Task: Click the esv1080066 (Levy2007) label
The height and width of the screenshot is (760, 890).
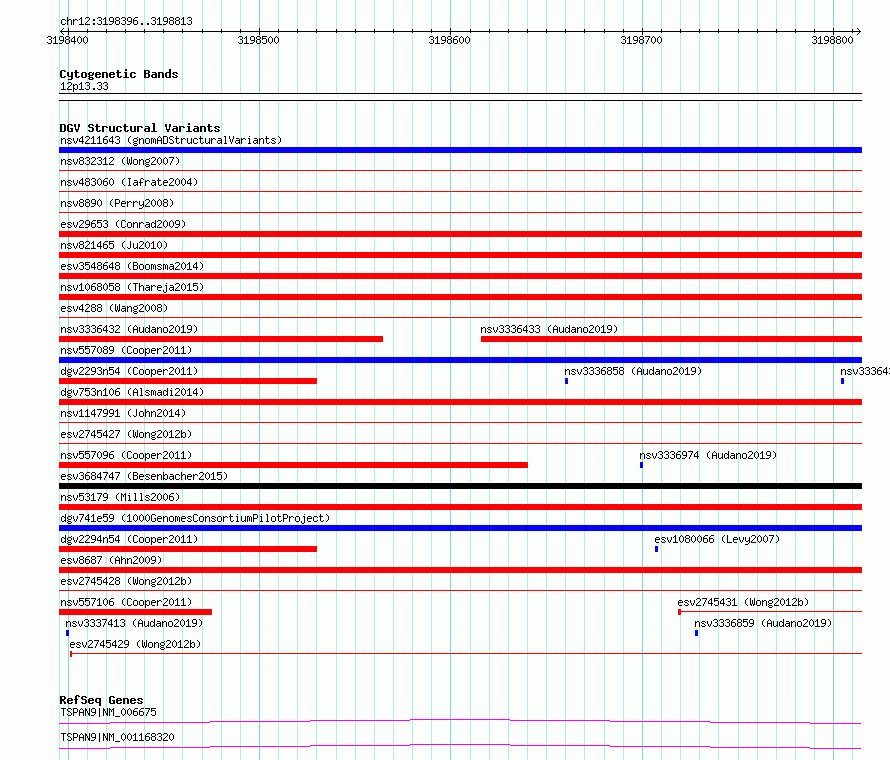Action: (717, 539)
